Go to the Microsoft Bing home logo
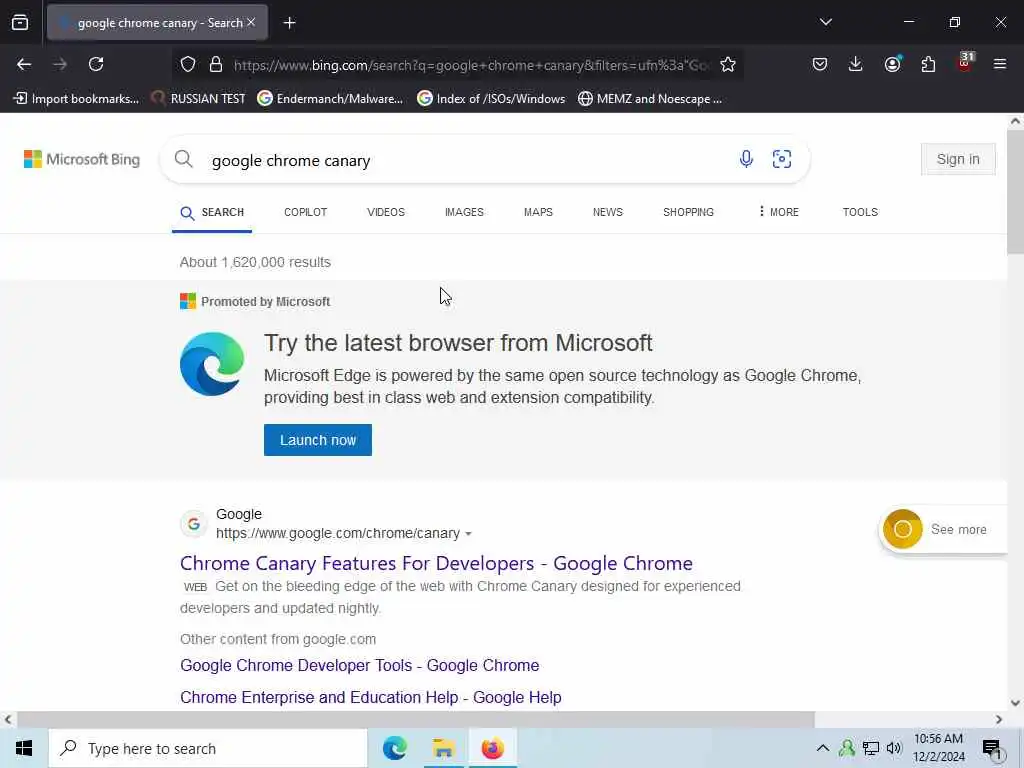1024x768 pixels. point(82,159)
